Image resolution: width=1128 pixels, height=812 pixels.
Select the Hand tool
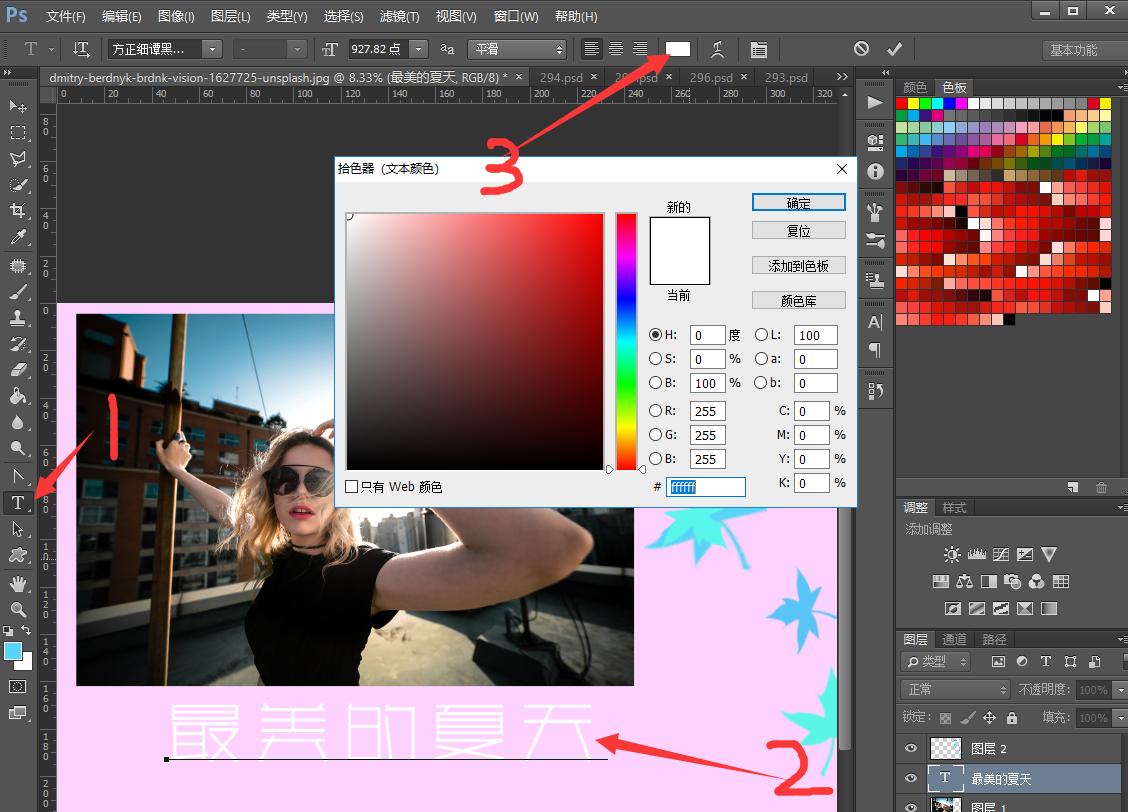tap(18, 583)
